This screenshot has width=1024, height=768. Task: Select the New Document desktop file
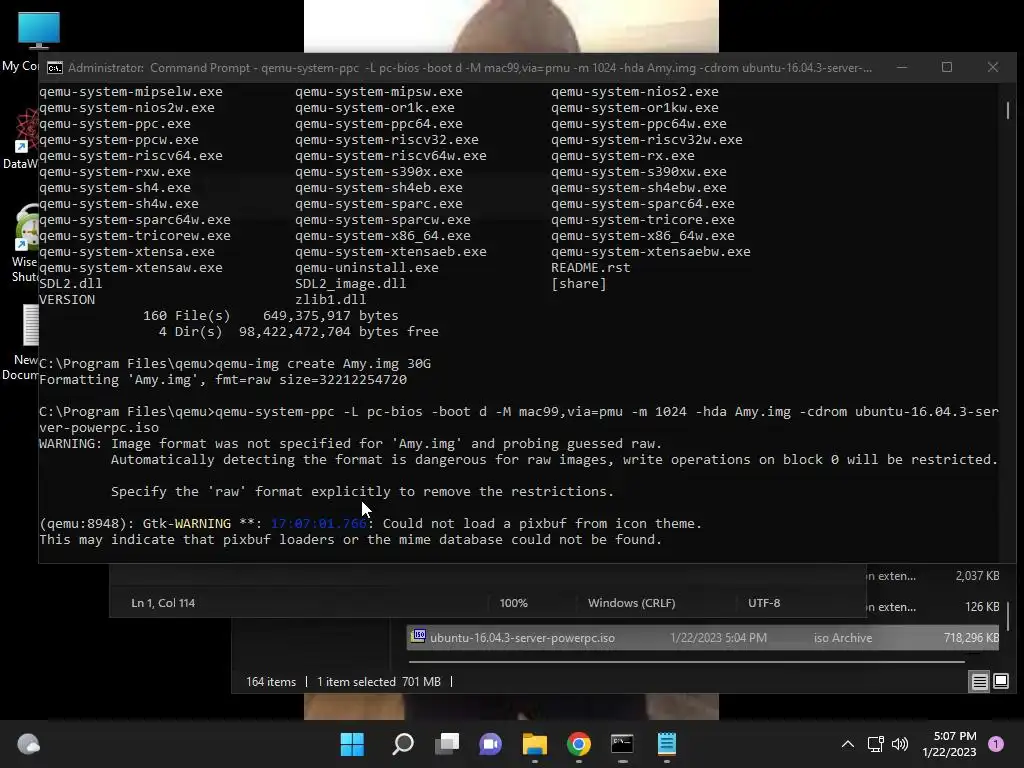(x=22, y=343)
